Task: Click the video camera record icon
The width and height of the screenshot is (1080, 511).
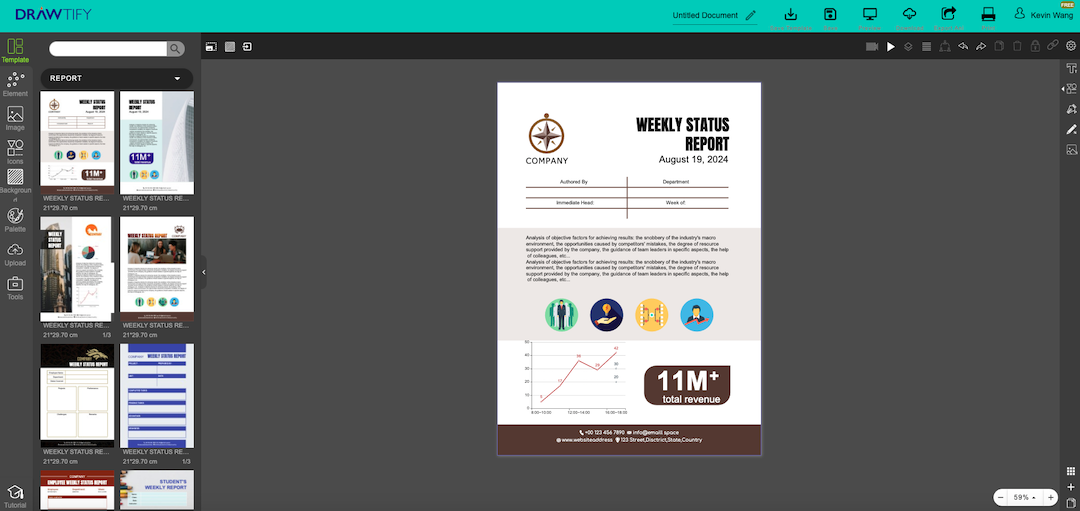Action: 872,46
